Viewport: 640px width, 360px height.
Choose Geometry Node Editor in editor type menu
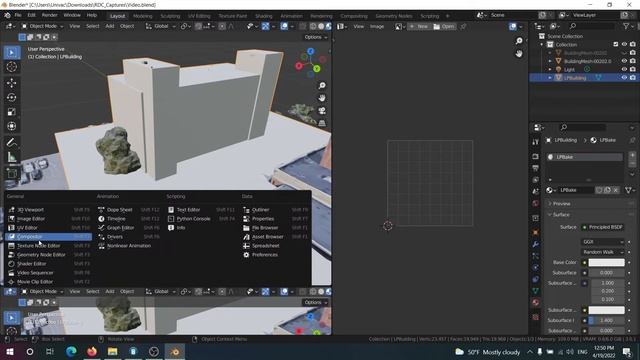(x=49, y=255)
